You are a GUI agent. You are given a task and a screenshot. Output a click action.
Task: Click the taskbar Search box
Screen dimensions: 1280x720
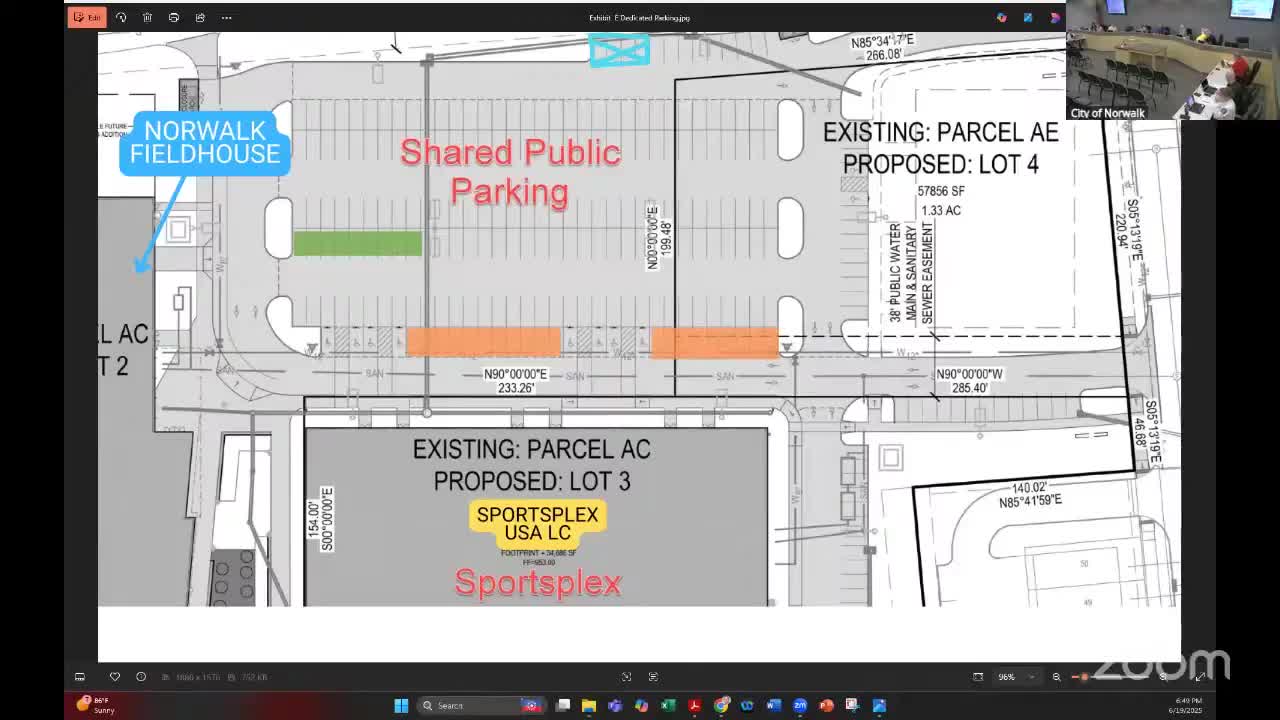coord(481,706)
